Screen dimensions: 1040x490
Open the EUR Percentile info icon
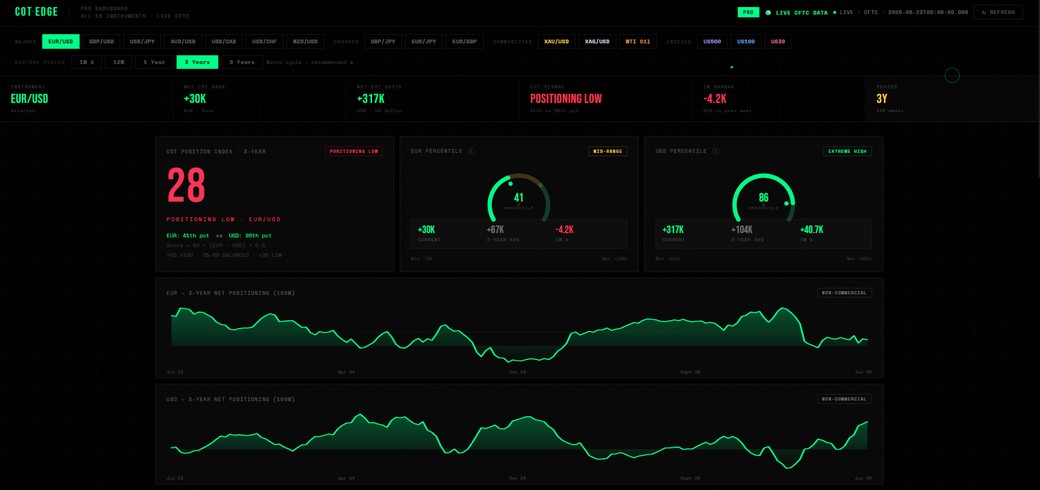[x=471, y=151]
